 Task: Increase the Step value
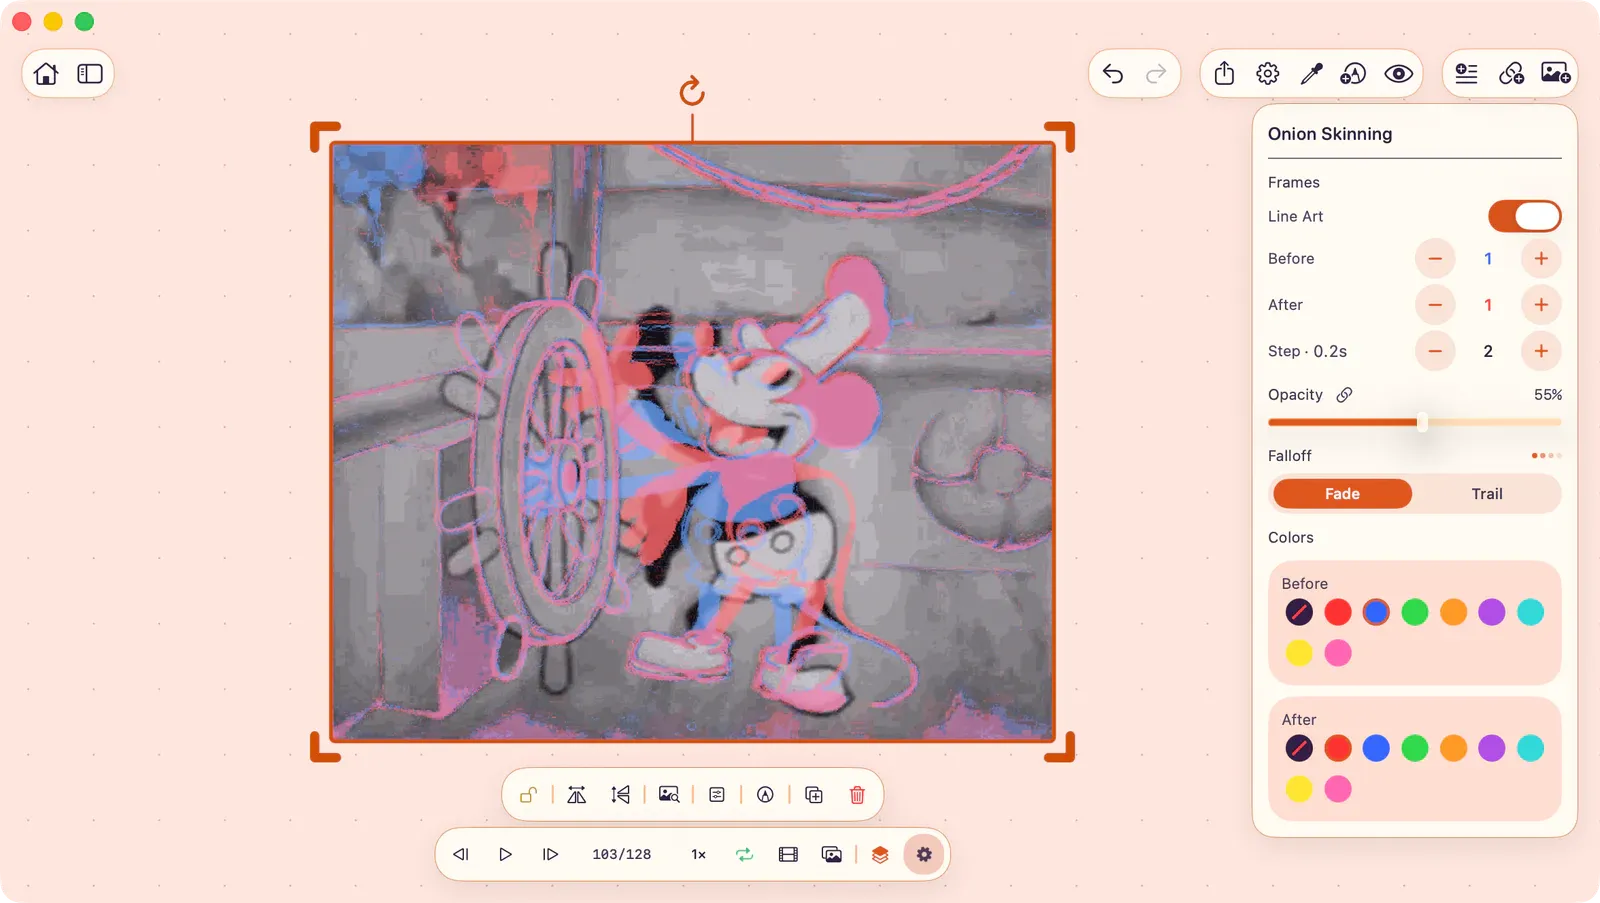pos(1541,351)
